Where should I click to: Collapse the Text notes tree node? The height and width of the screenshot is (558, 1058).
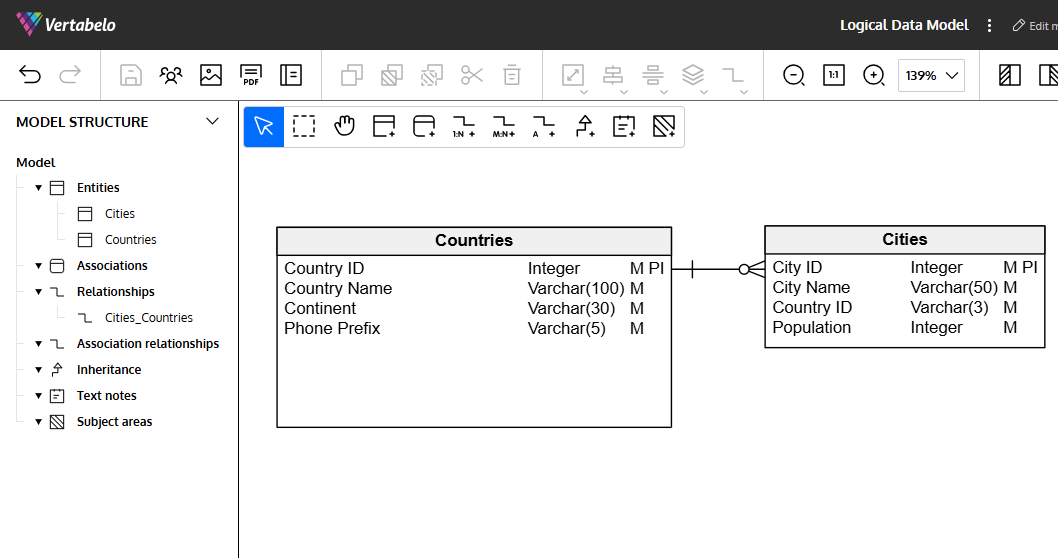38,395
